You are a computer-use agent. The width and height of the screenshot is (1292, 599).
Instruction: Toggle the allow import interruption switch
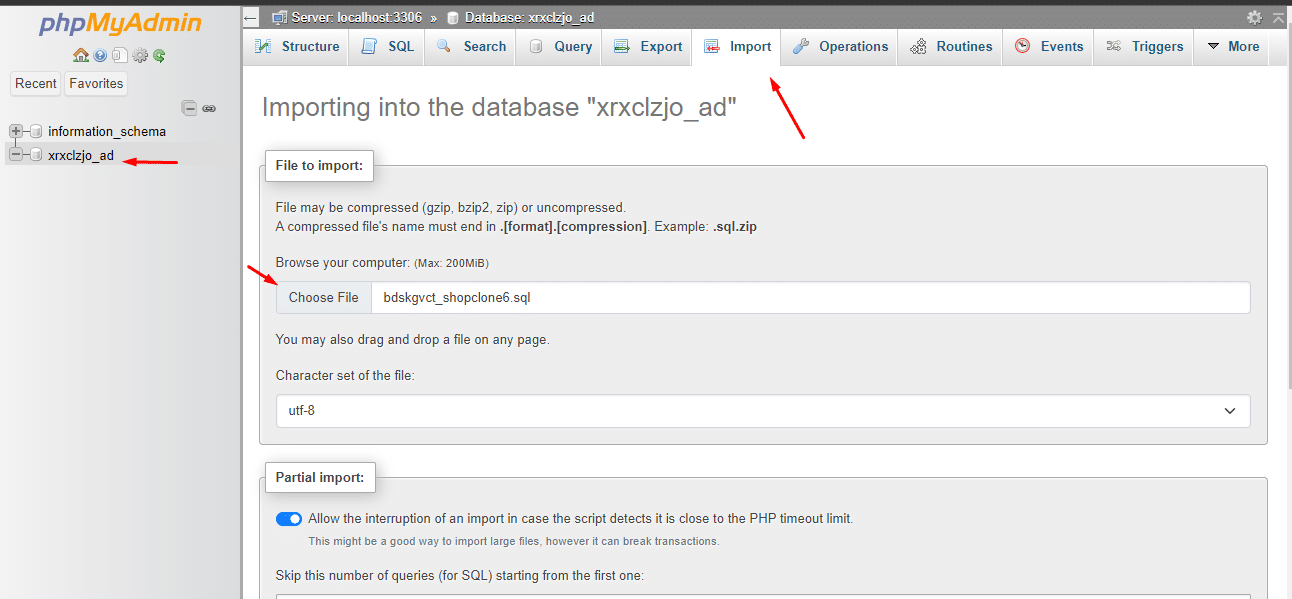tap(289, 519)
